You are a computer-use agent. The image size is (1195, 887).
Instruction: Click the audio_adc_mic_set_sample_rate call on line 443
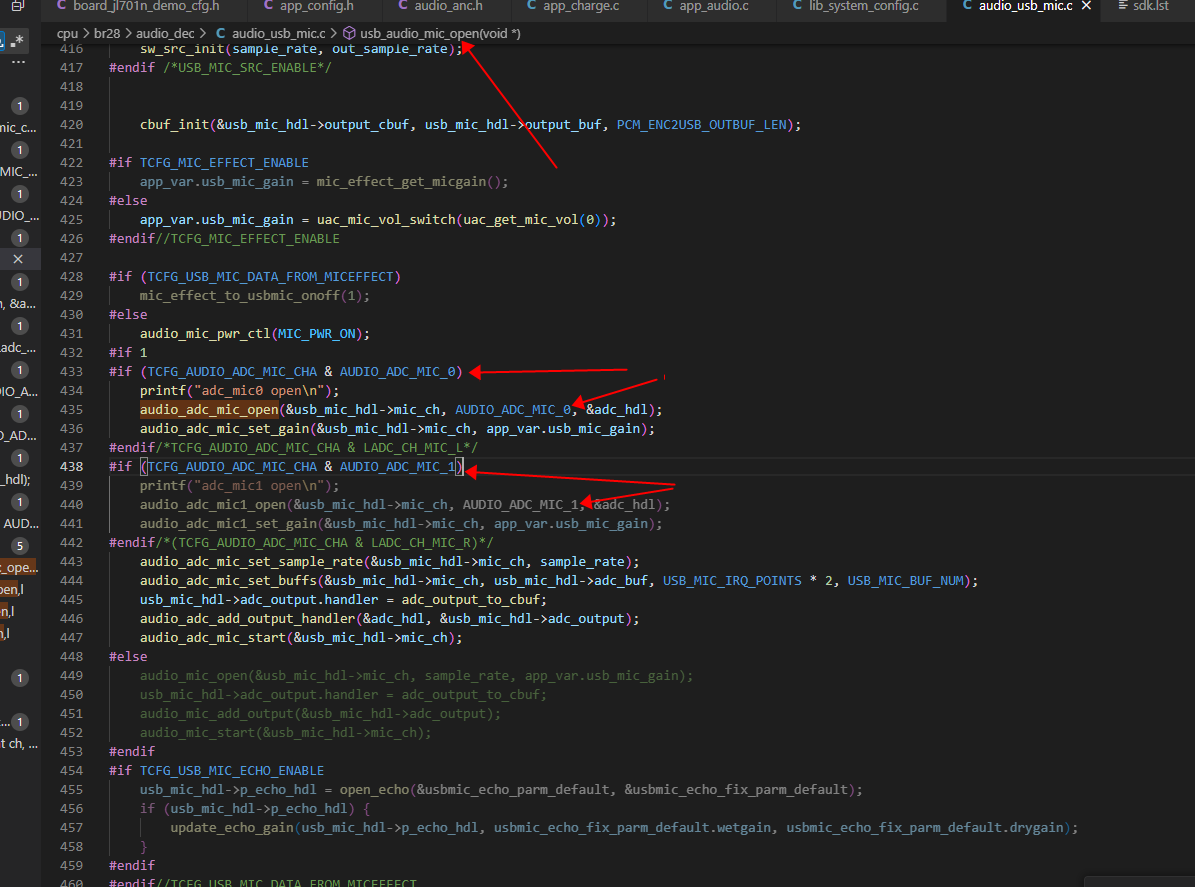[251, 562]
